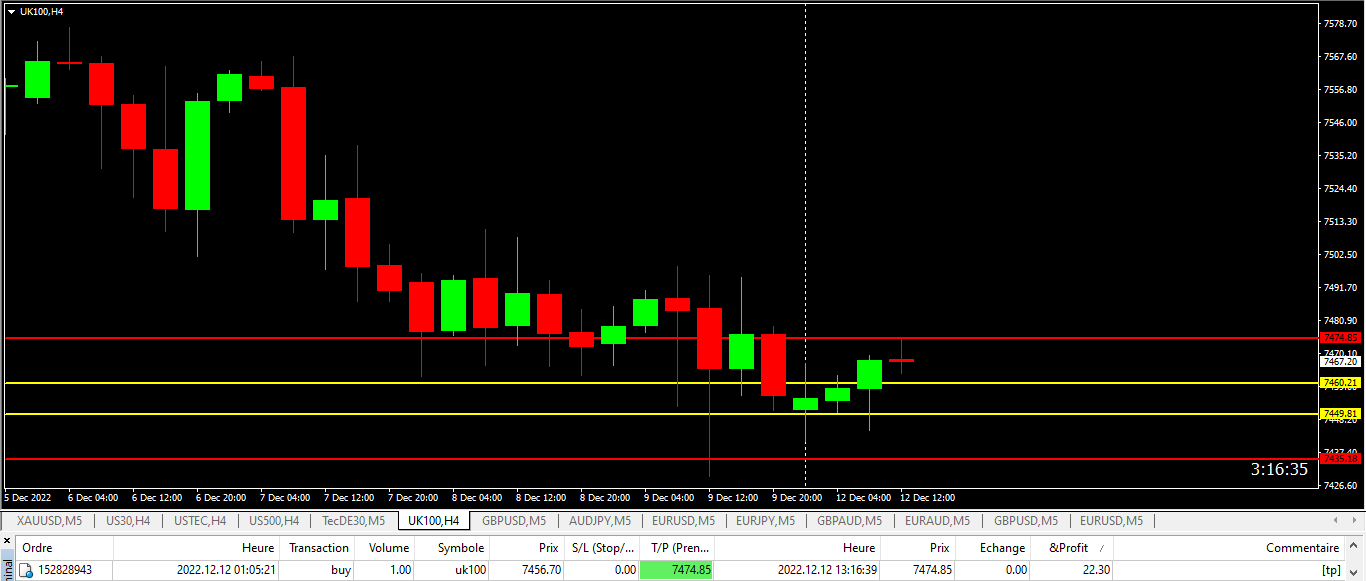Click the red 7474.85 price label

pos(1340,338)
